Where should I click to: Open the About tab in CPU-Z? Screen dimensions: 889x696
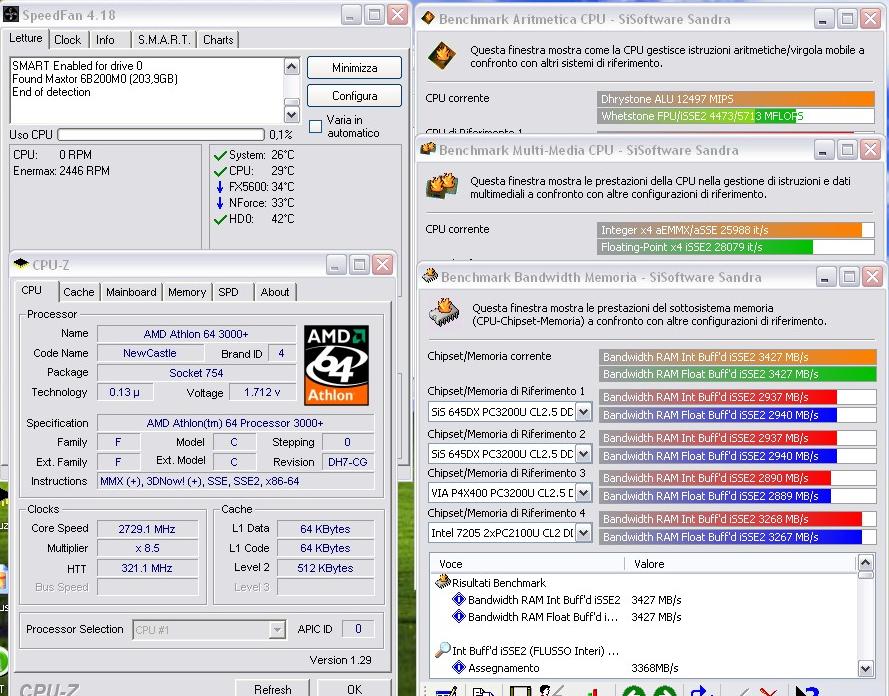pyautogui.click(x=275, y=292)
